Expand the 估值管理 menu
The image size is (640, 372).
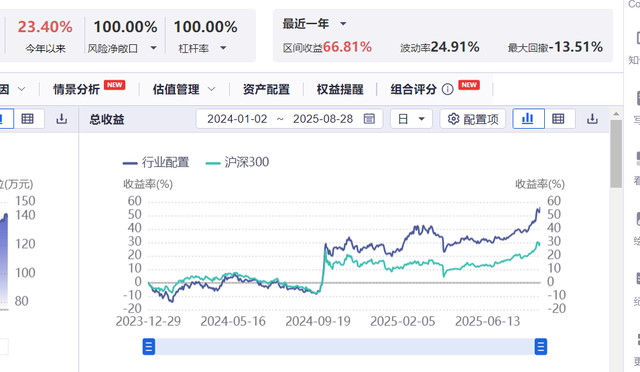(184, 89)
